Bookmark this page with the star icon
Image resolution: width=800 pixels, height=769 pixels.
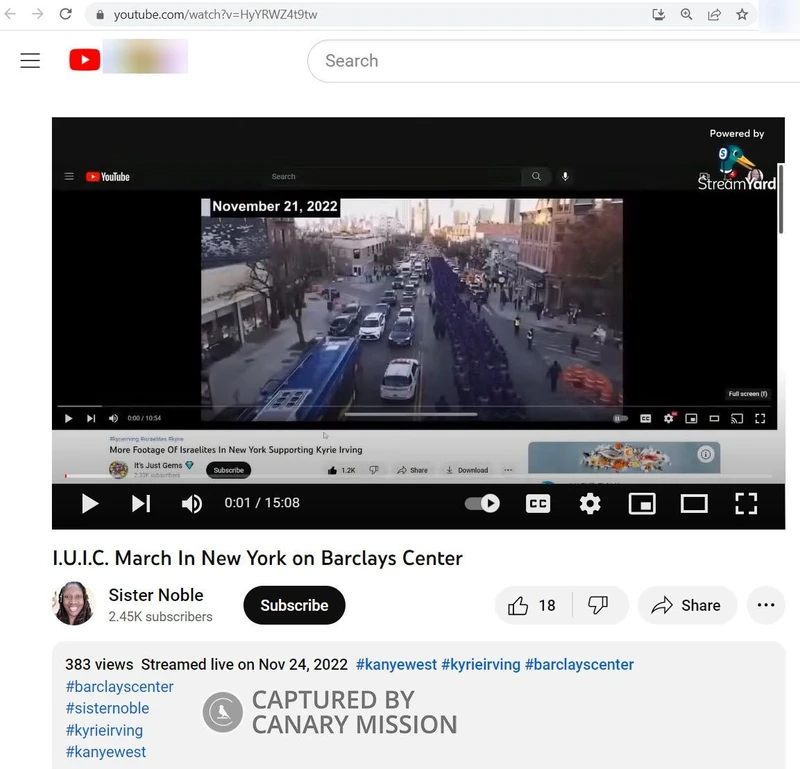743,14
